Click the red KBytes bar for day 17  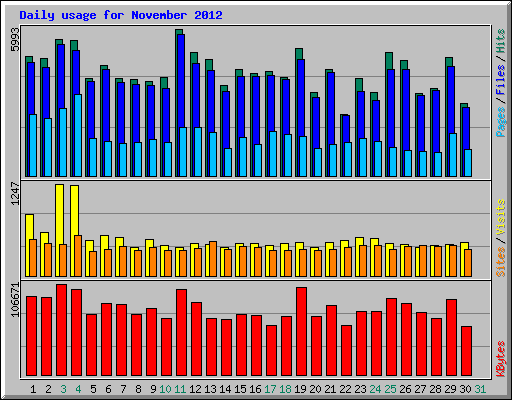tap(271, 350)
